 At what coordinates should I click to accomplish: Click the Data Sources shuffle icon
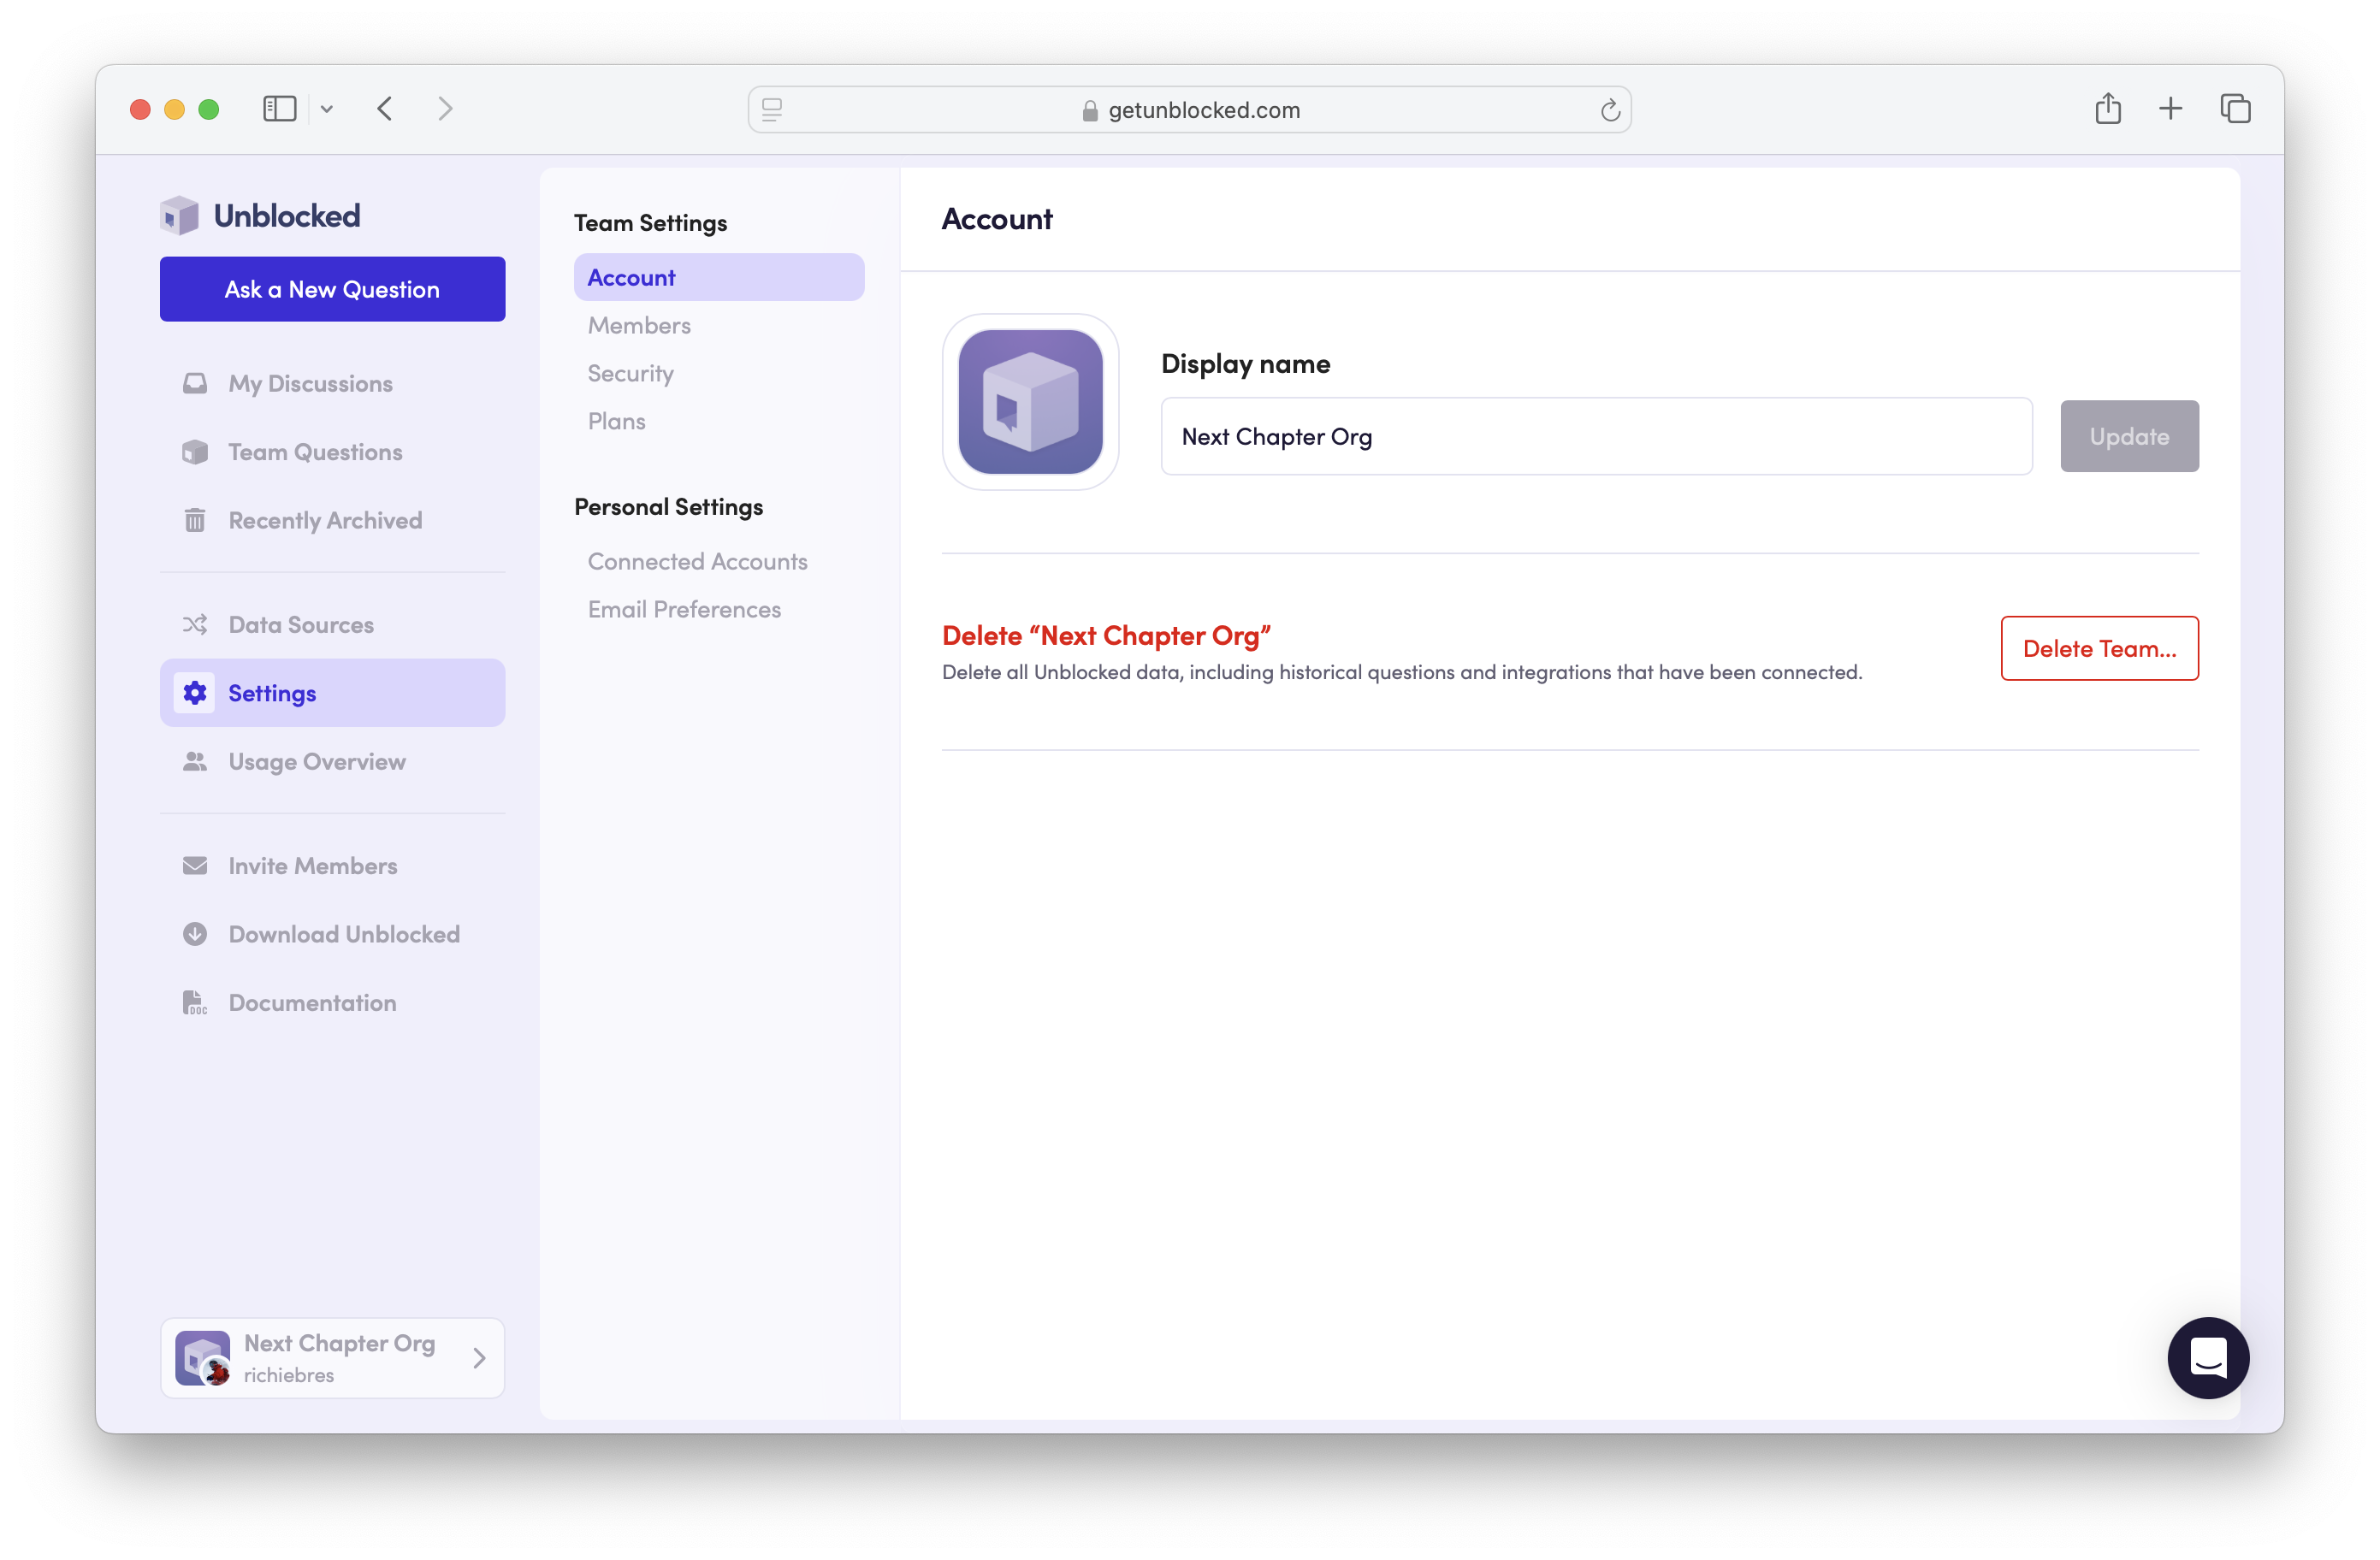click(195, 625)
